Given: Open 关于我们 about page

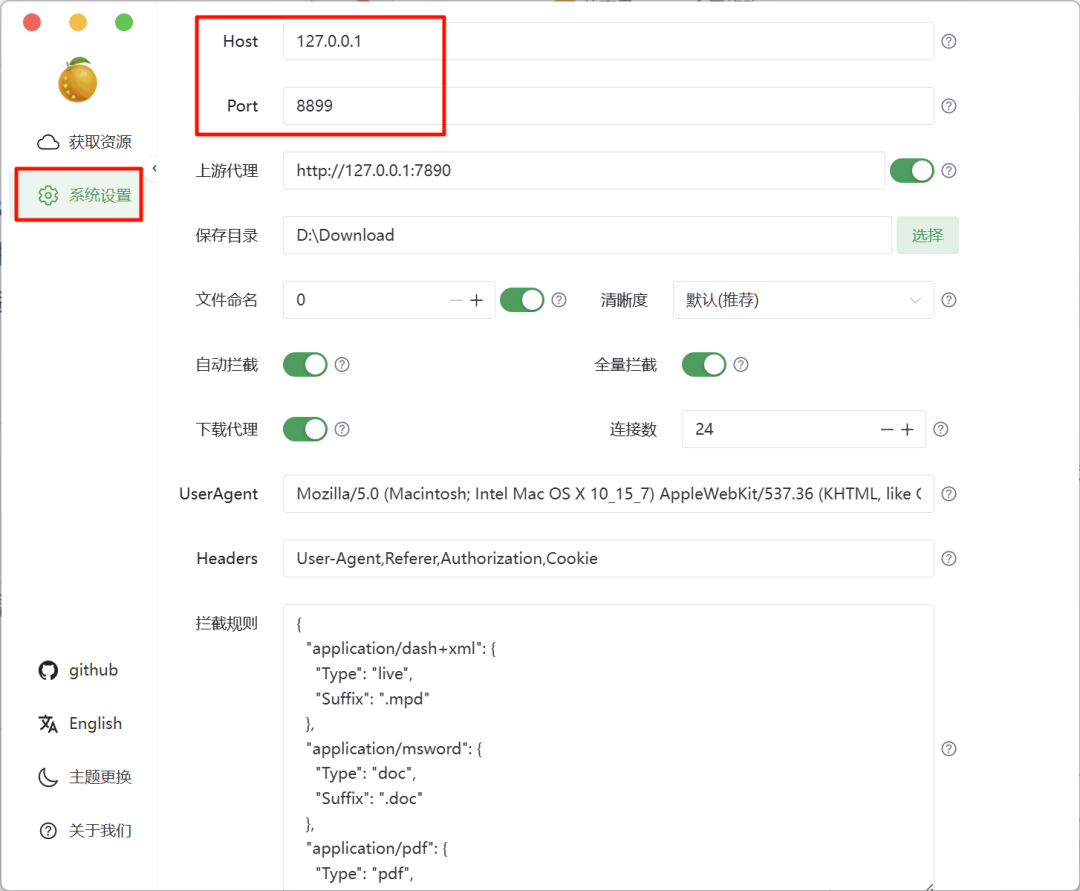Looking at the screenshot, I should [x=84, y=831].
